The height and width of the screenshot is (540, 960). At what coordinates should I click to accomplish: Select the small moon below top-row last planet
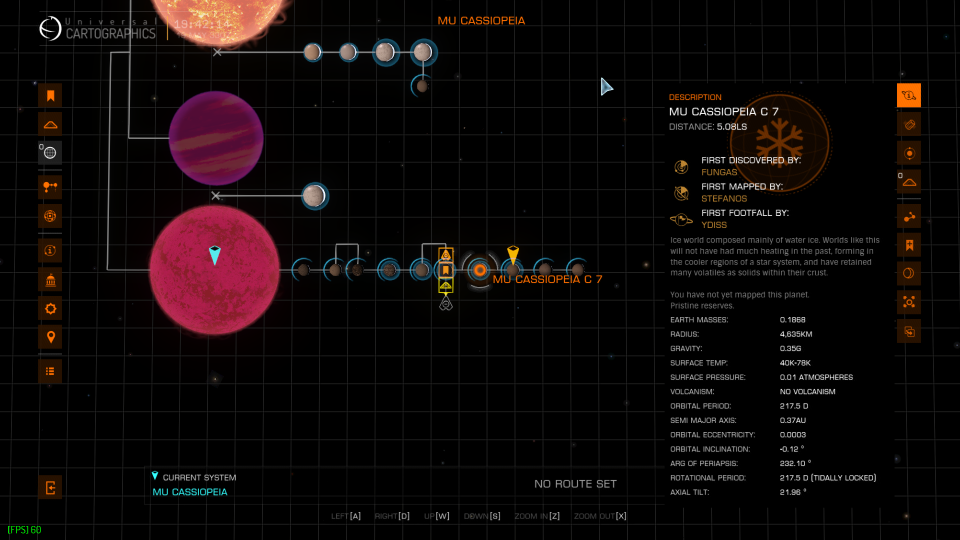(422, 86)
